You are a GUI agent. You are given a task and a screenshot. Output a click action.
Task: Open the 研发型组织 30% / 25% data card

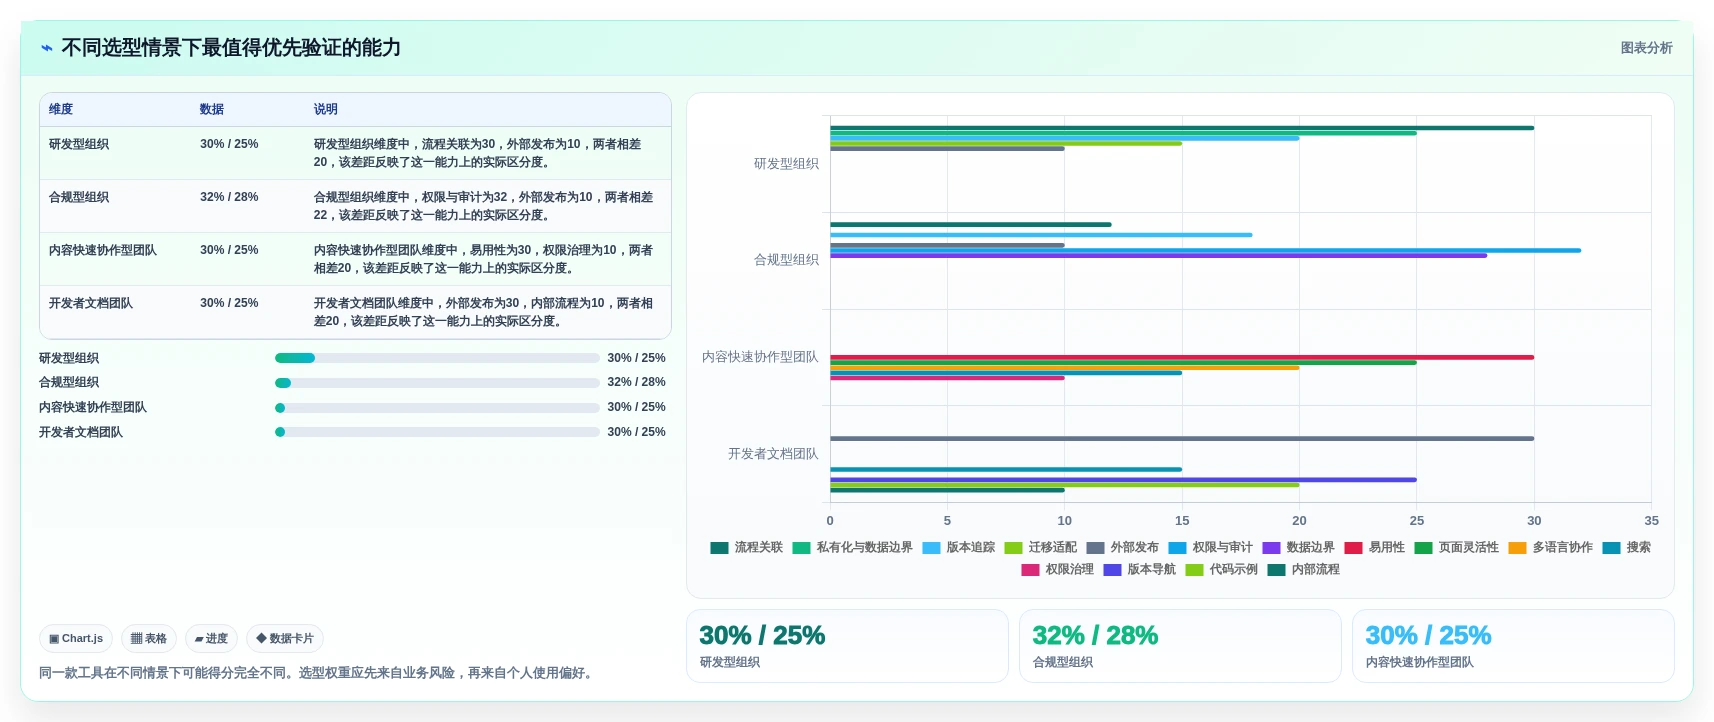(847, 646)
